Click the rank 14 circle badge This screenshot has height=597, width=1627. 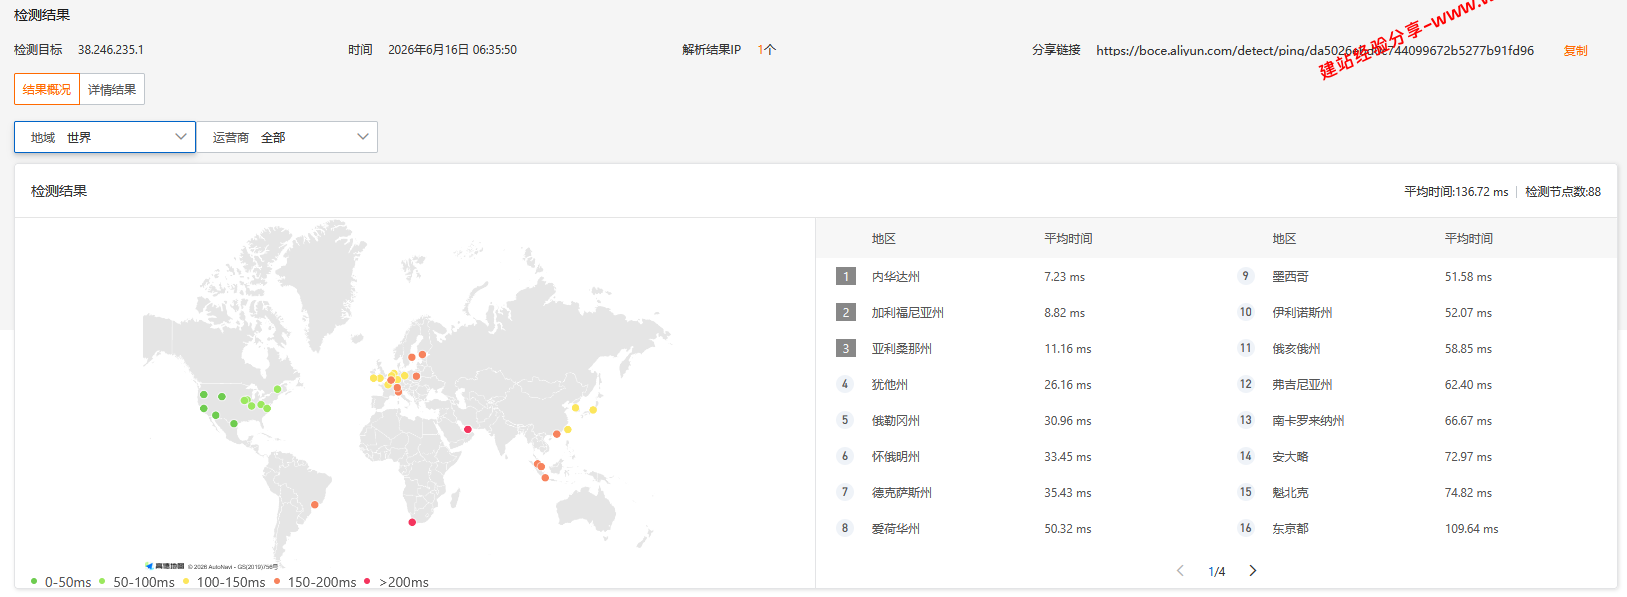[1245, 456]
